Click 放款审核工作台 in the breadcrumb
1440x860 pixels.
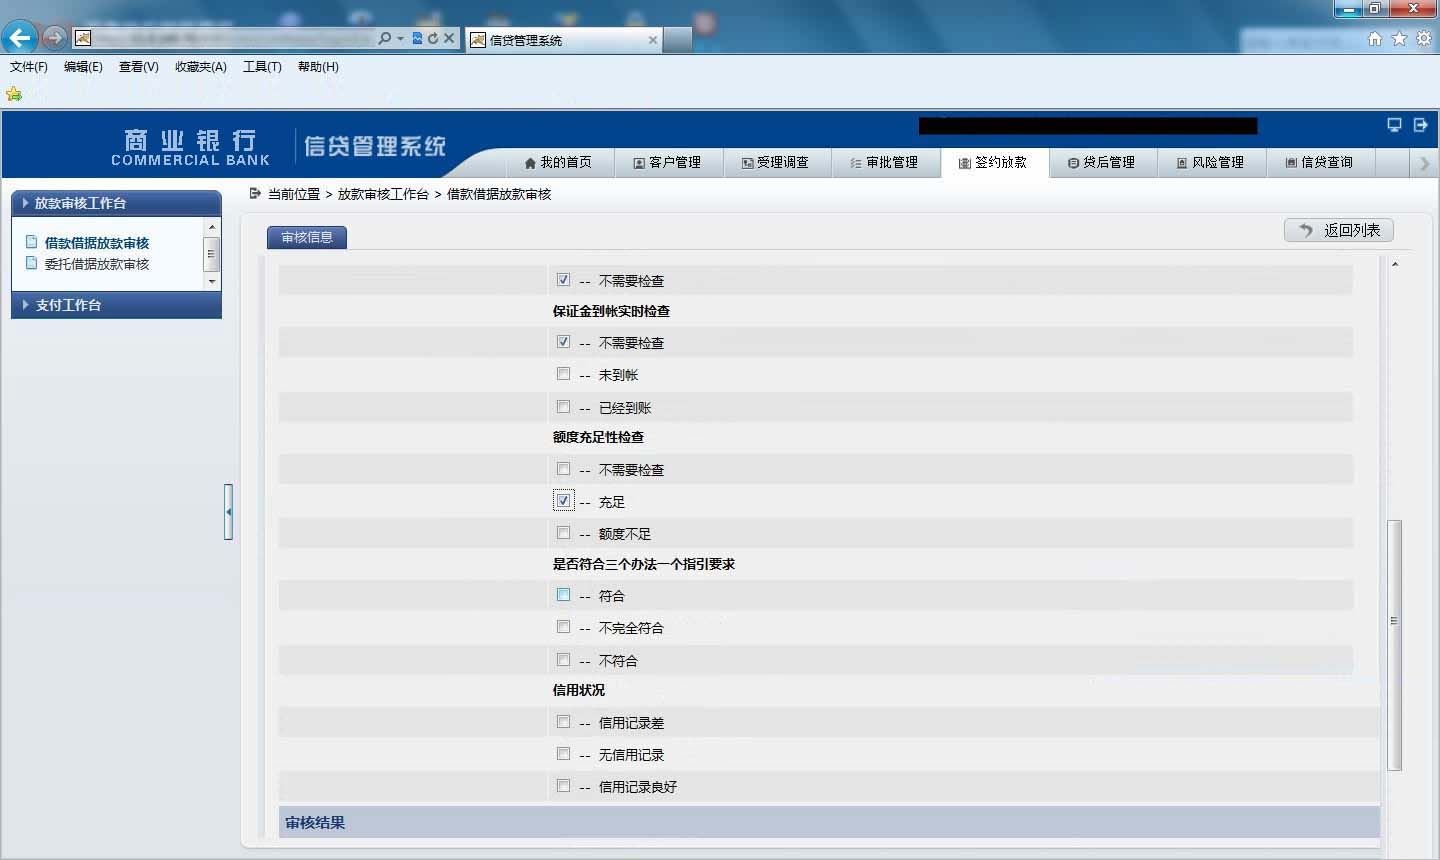pos(383,194)
